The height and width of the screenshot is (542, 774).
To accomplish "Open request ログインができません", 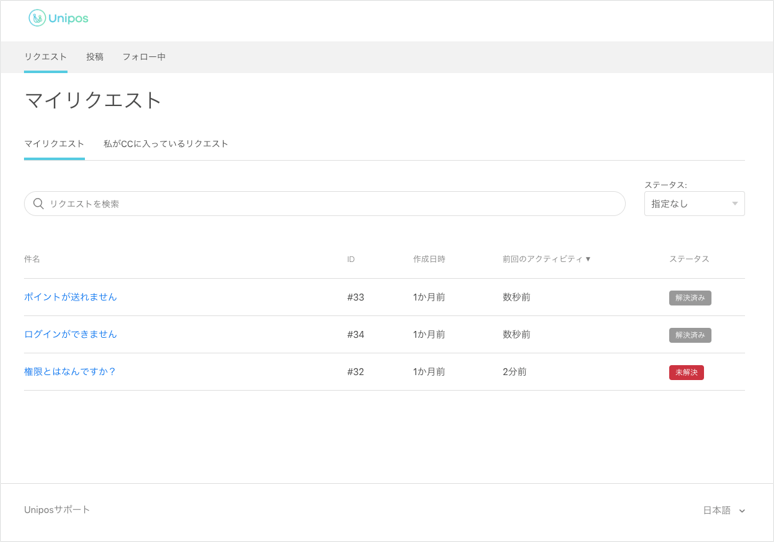I will click(x=70, y=334).
